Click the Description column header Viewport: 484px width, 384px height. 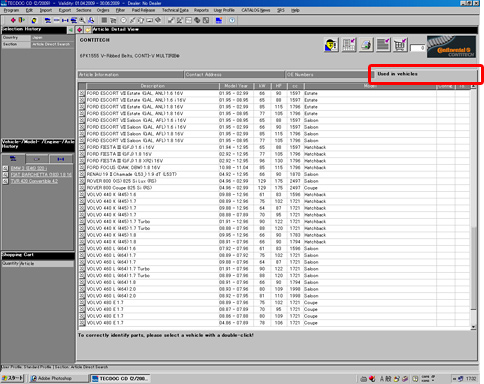[152, 86]
